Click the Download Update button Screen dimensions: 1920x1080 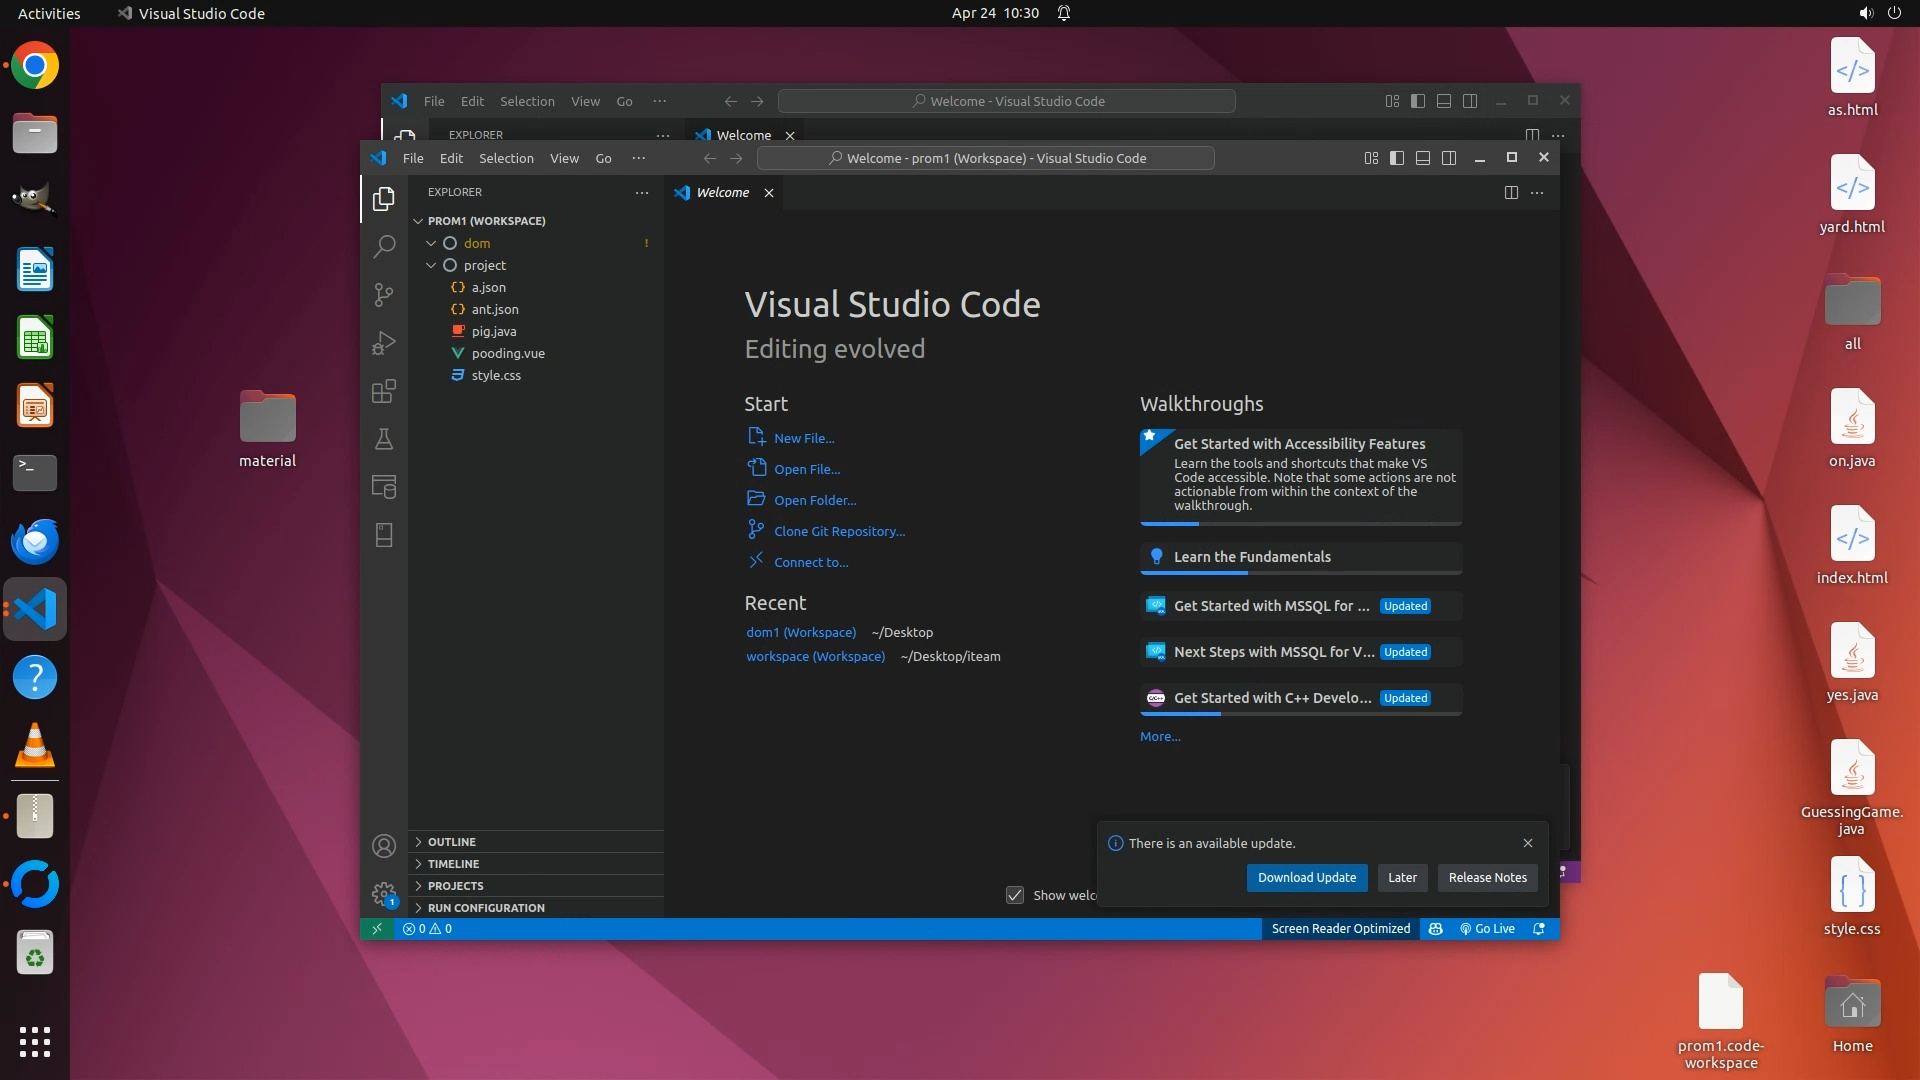[x=1306, y=877]
